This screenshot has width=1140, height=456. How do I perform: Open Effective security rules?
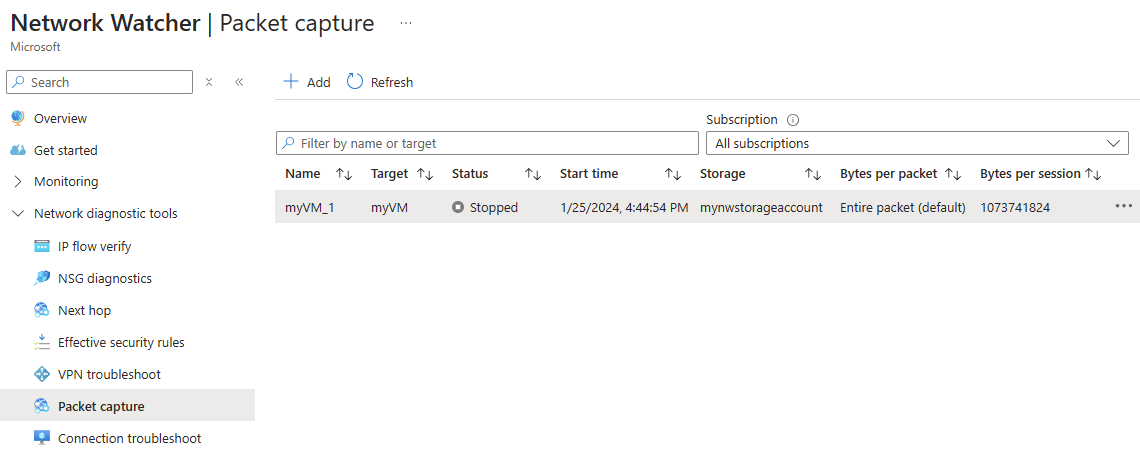pos(121,343)
